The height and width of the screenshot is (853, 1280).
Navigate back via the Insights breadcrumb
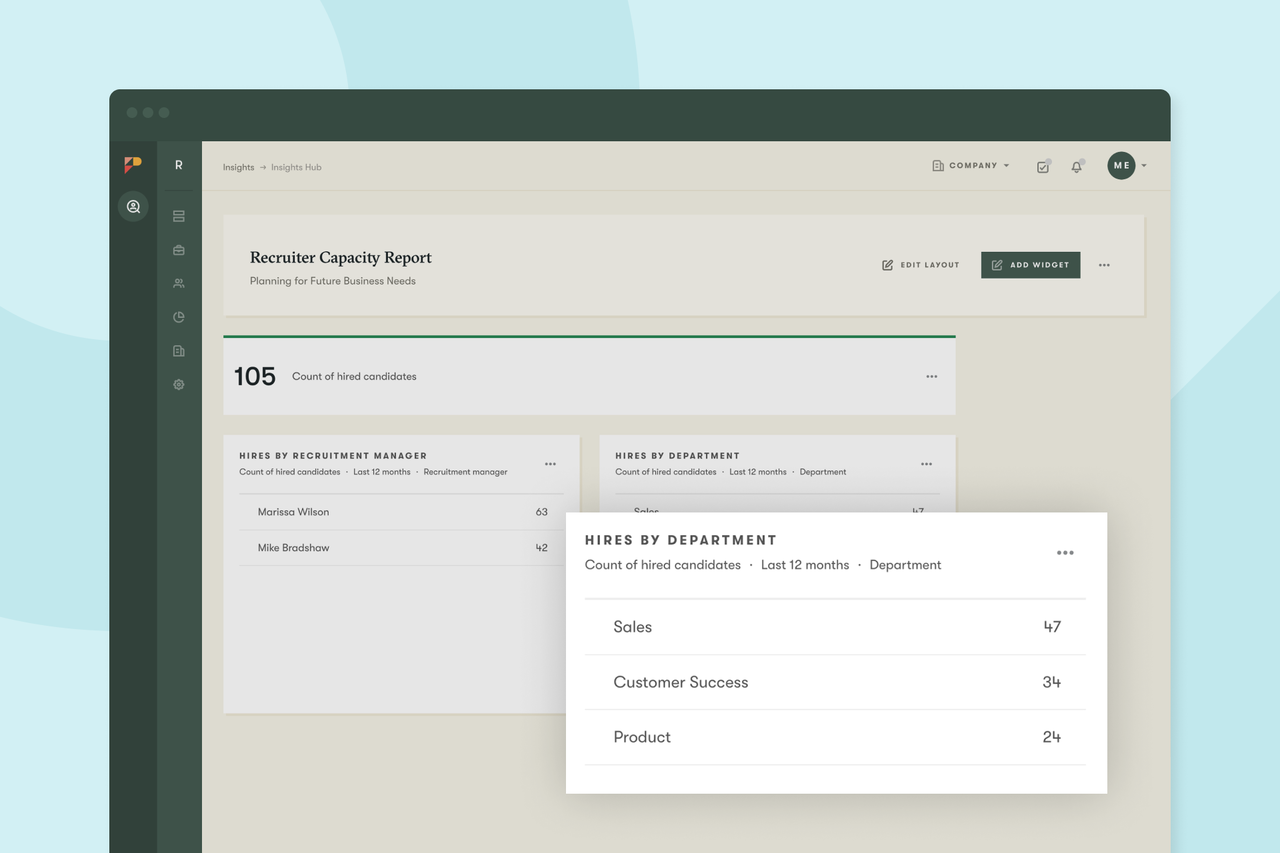[x=238, y=167]
